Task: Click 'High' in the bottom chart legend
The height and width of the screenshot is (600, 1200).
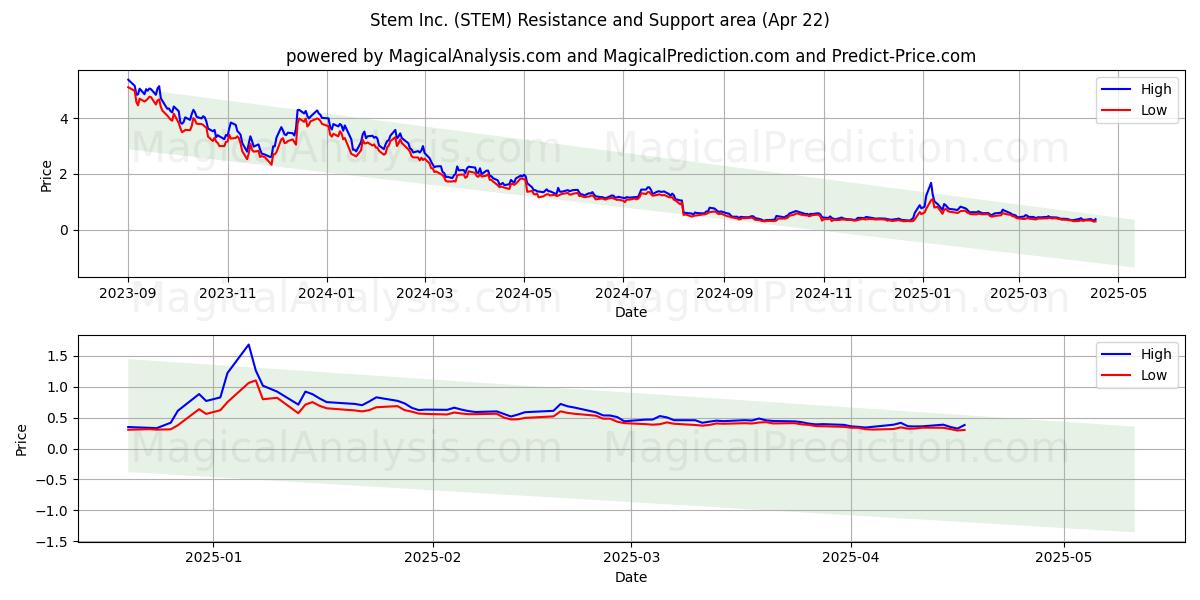Action: click(1156, 354)
